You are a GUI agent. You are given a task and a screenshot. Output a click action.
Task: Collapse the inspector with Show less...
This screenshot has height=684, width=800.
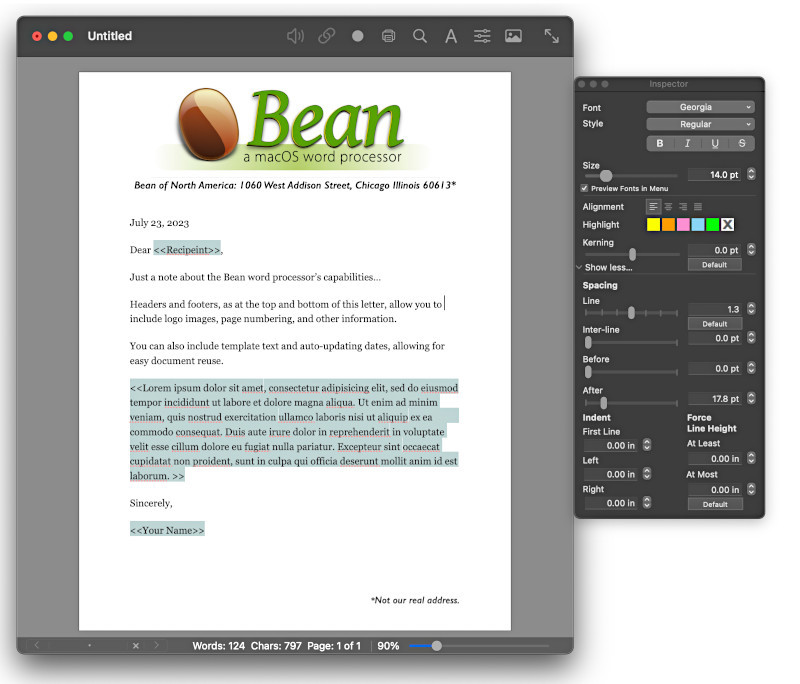[605, 267]
